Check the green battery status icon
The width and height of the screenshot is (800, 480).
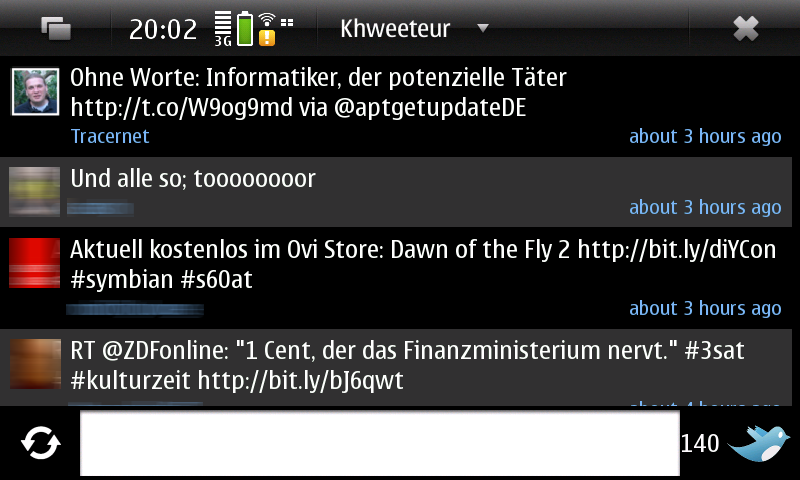point(245,28)
